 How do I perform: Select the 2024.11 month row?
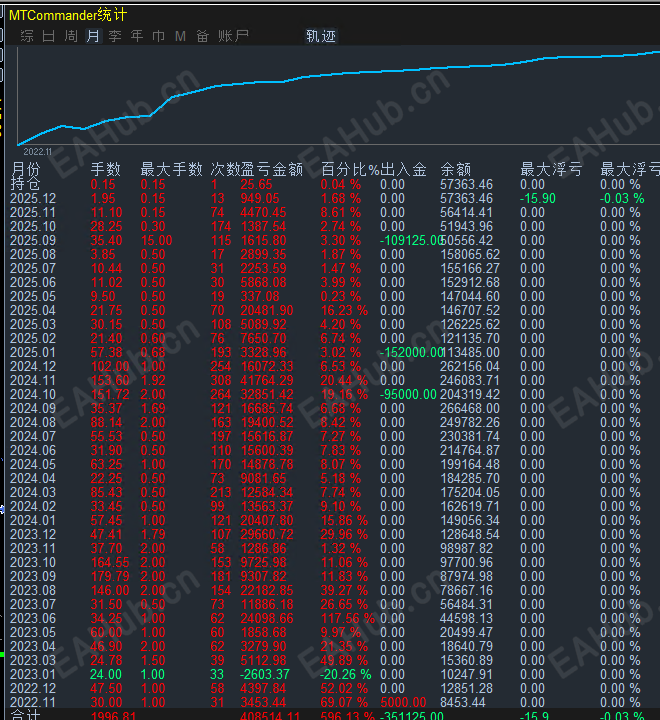pos(330,380)
